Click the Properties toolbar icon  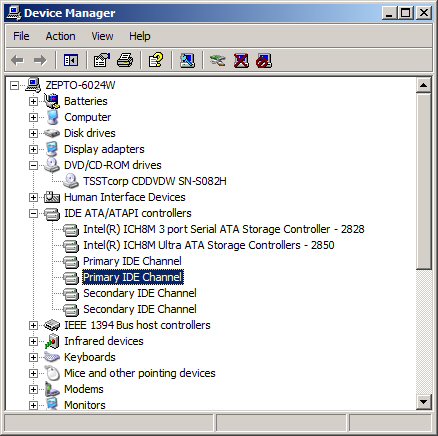[x=102, y=60]
